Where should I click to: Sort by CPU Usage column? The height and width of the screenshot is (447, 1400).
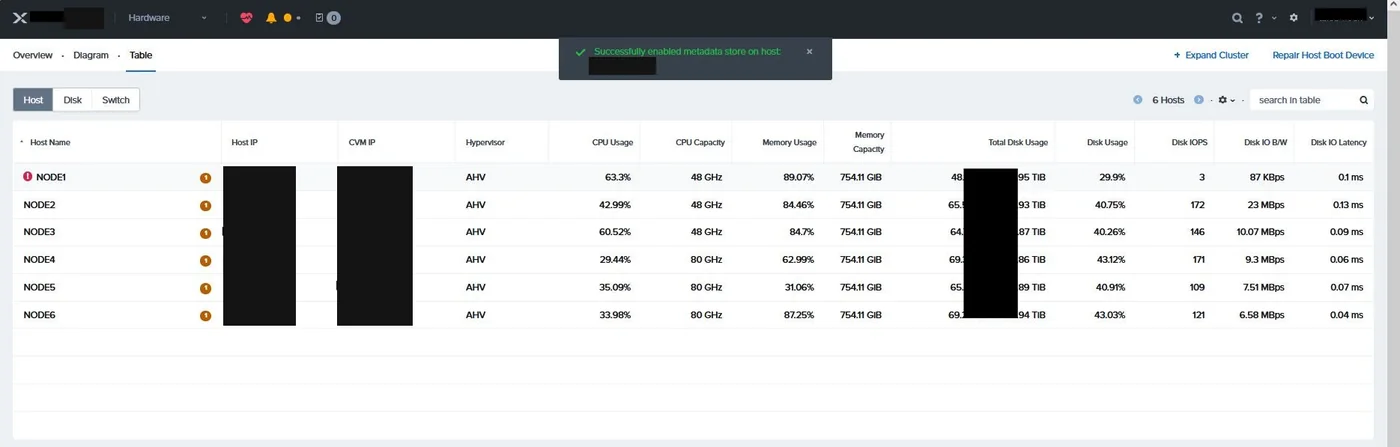[612, 142]
